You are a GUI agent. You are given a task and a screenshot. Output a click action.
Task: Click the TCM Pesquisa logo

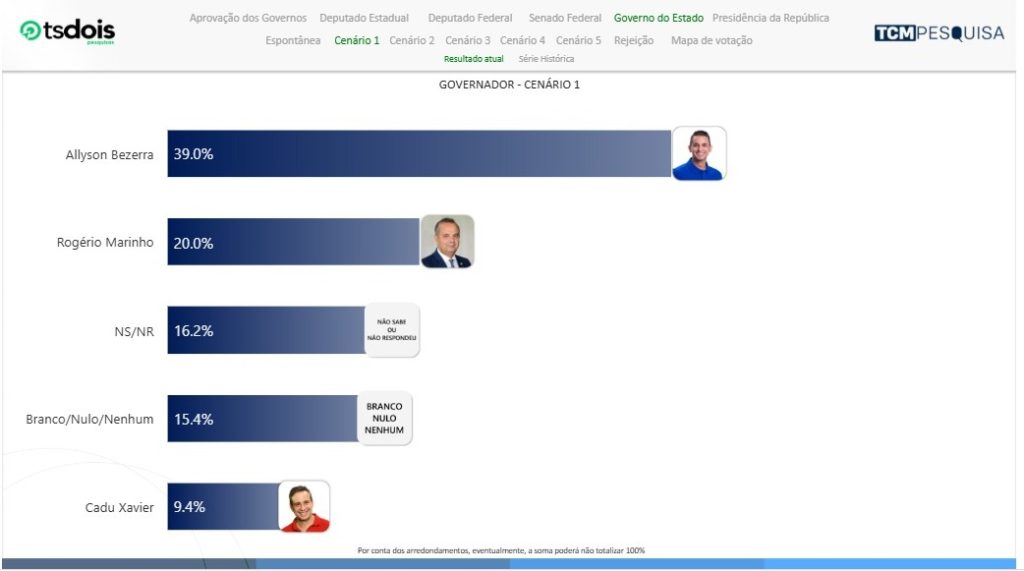point(939,33)
